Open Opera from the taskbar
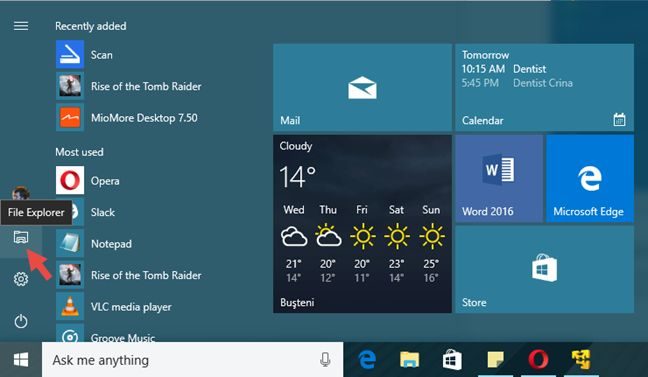 click(x=538, y=360)
